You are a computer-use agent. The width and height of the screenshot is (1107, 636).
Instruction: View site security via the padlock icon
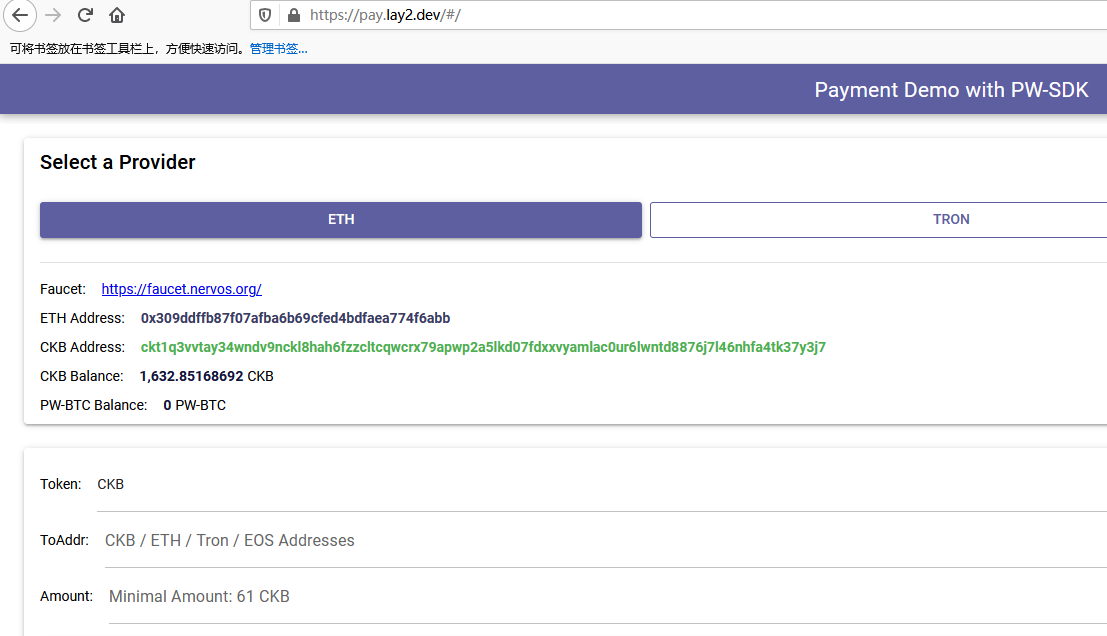[294, 15]
